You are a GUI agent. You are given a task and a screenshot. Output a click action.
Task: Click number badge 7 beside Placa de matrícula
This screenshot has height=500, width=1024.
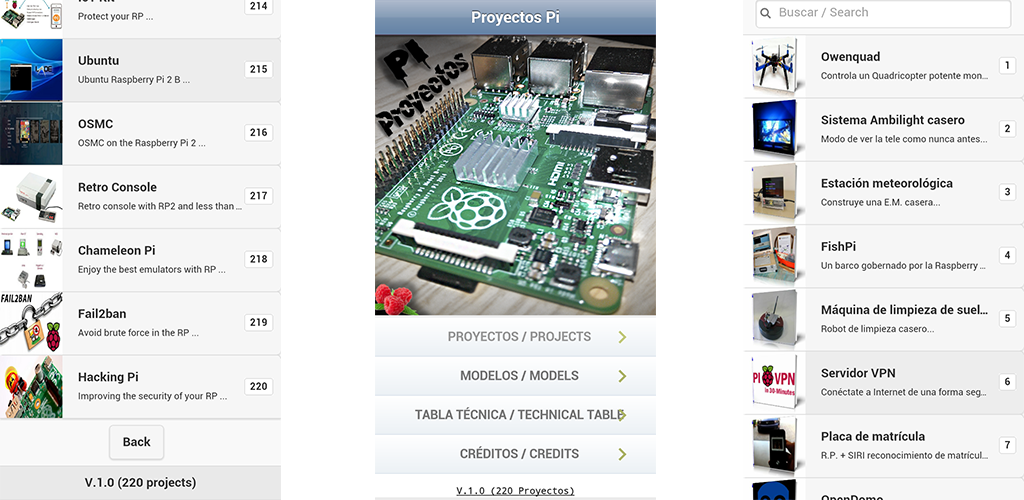[1008, 445]
